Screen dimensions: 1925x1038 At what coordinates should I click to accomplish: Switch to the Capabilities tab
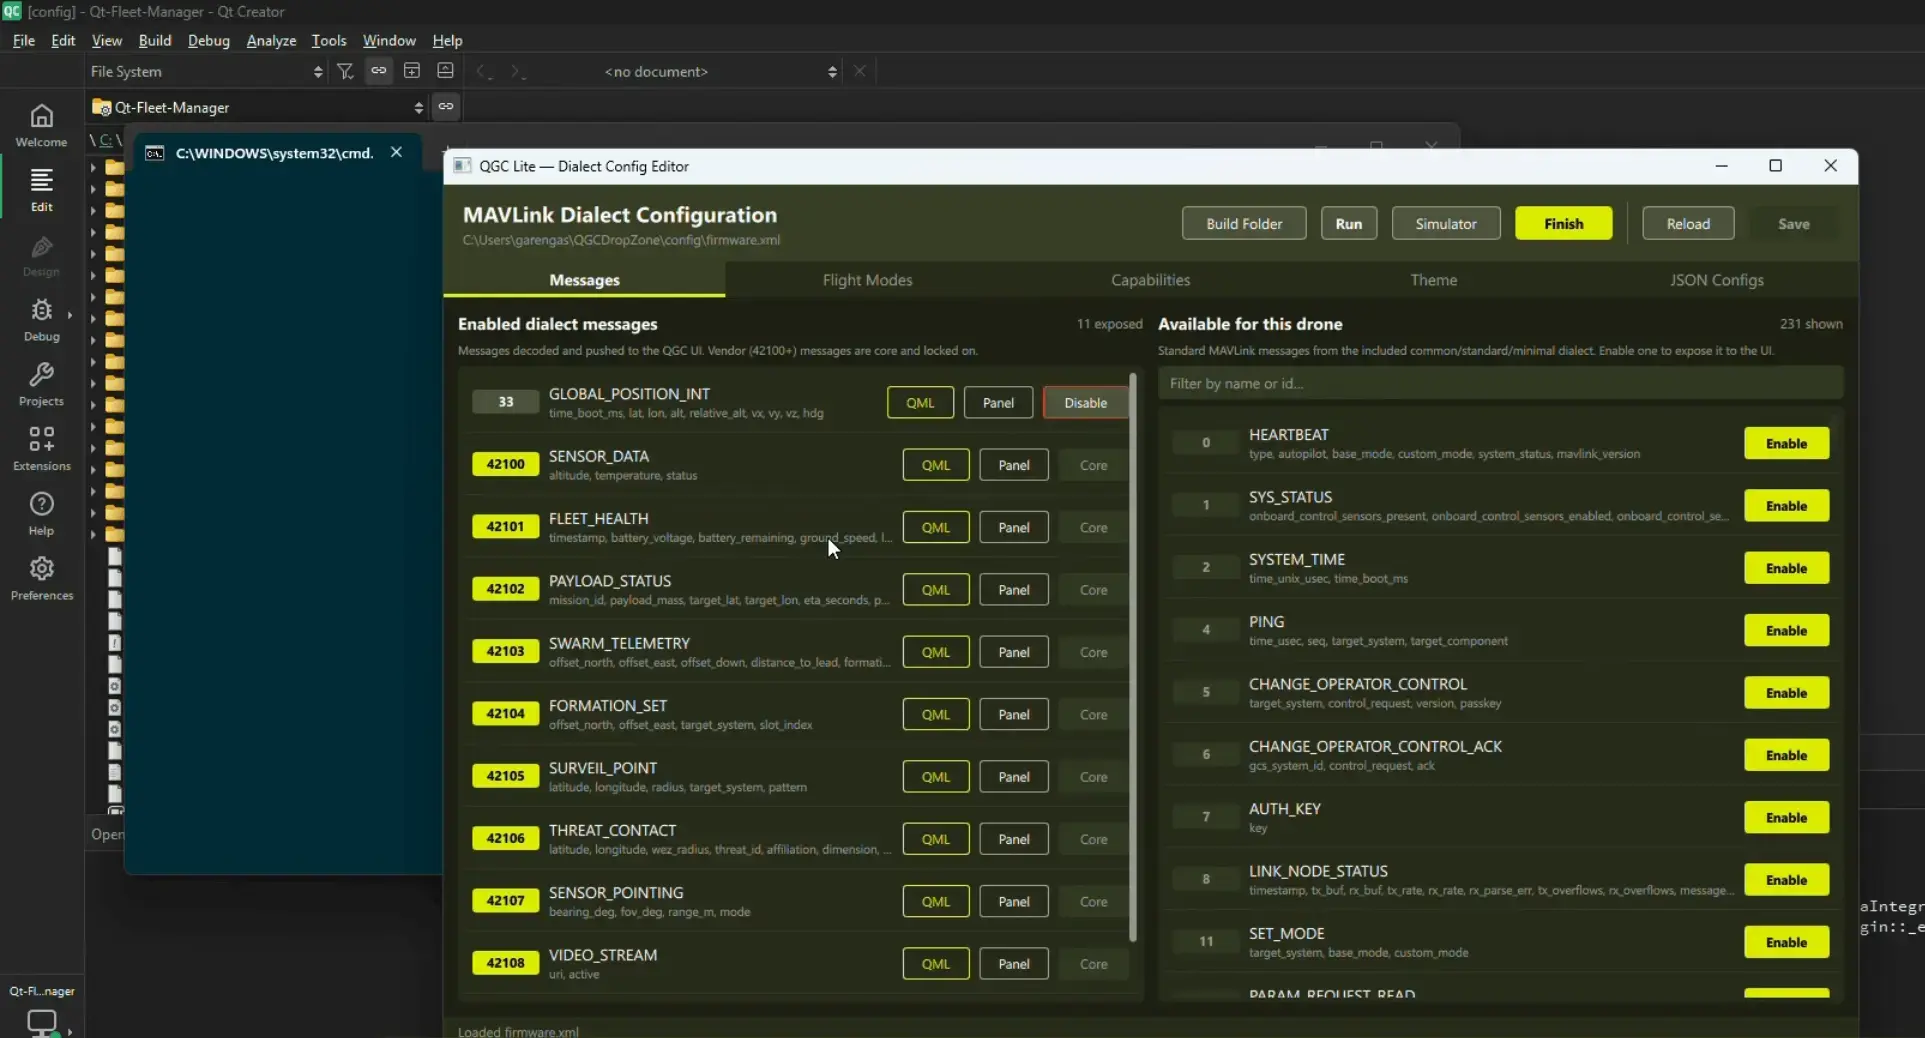click(x=1150, y=280)
